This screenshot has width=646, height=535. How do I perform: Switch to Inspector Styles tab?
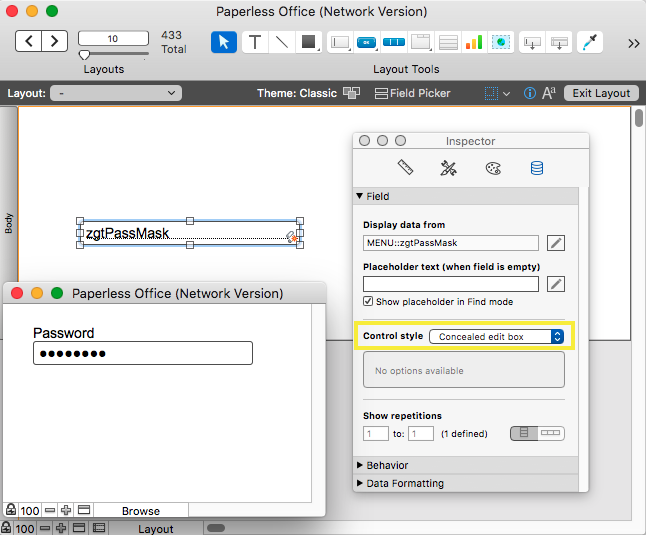448,168
